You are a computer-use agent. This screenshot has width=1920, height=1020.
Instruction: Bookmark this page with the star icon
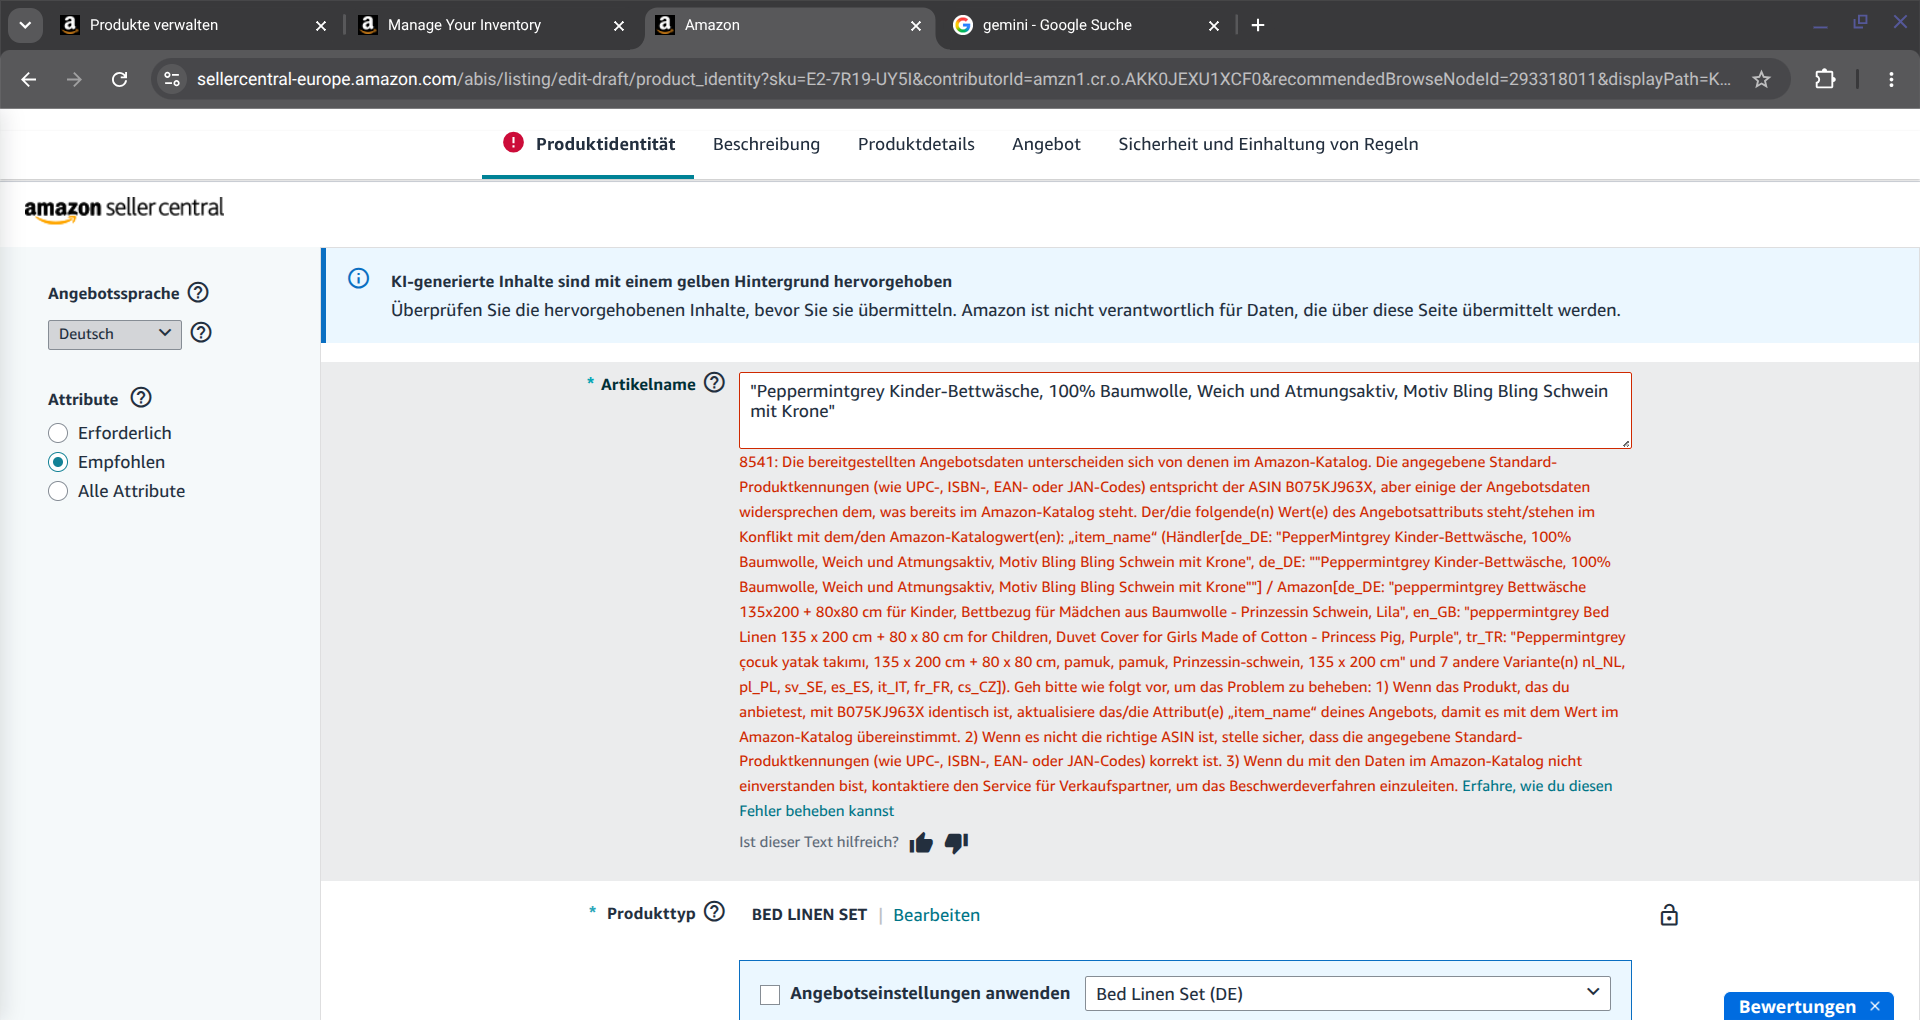pyautogui.click(x=1761, y=79)
